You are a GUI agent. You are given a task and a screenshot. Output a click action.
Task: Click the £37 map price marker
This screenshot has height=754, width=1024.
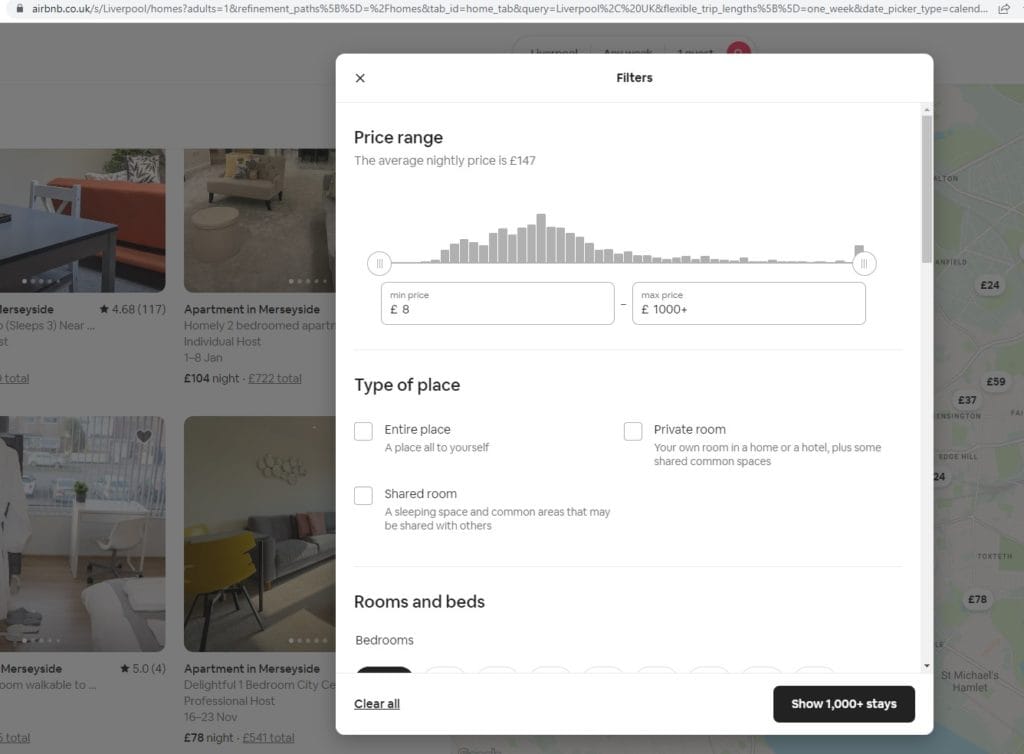tap(967, 400)
